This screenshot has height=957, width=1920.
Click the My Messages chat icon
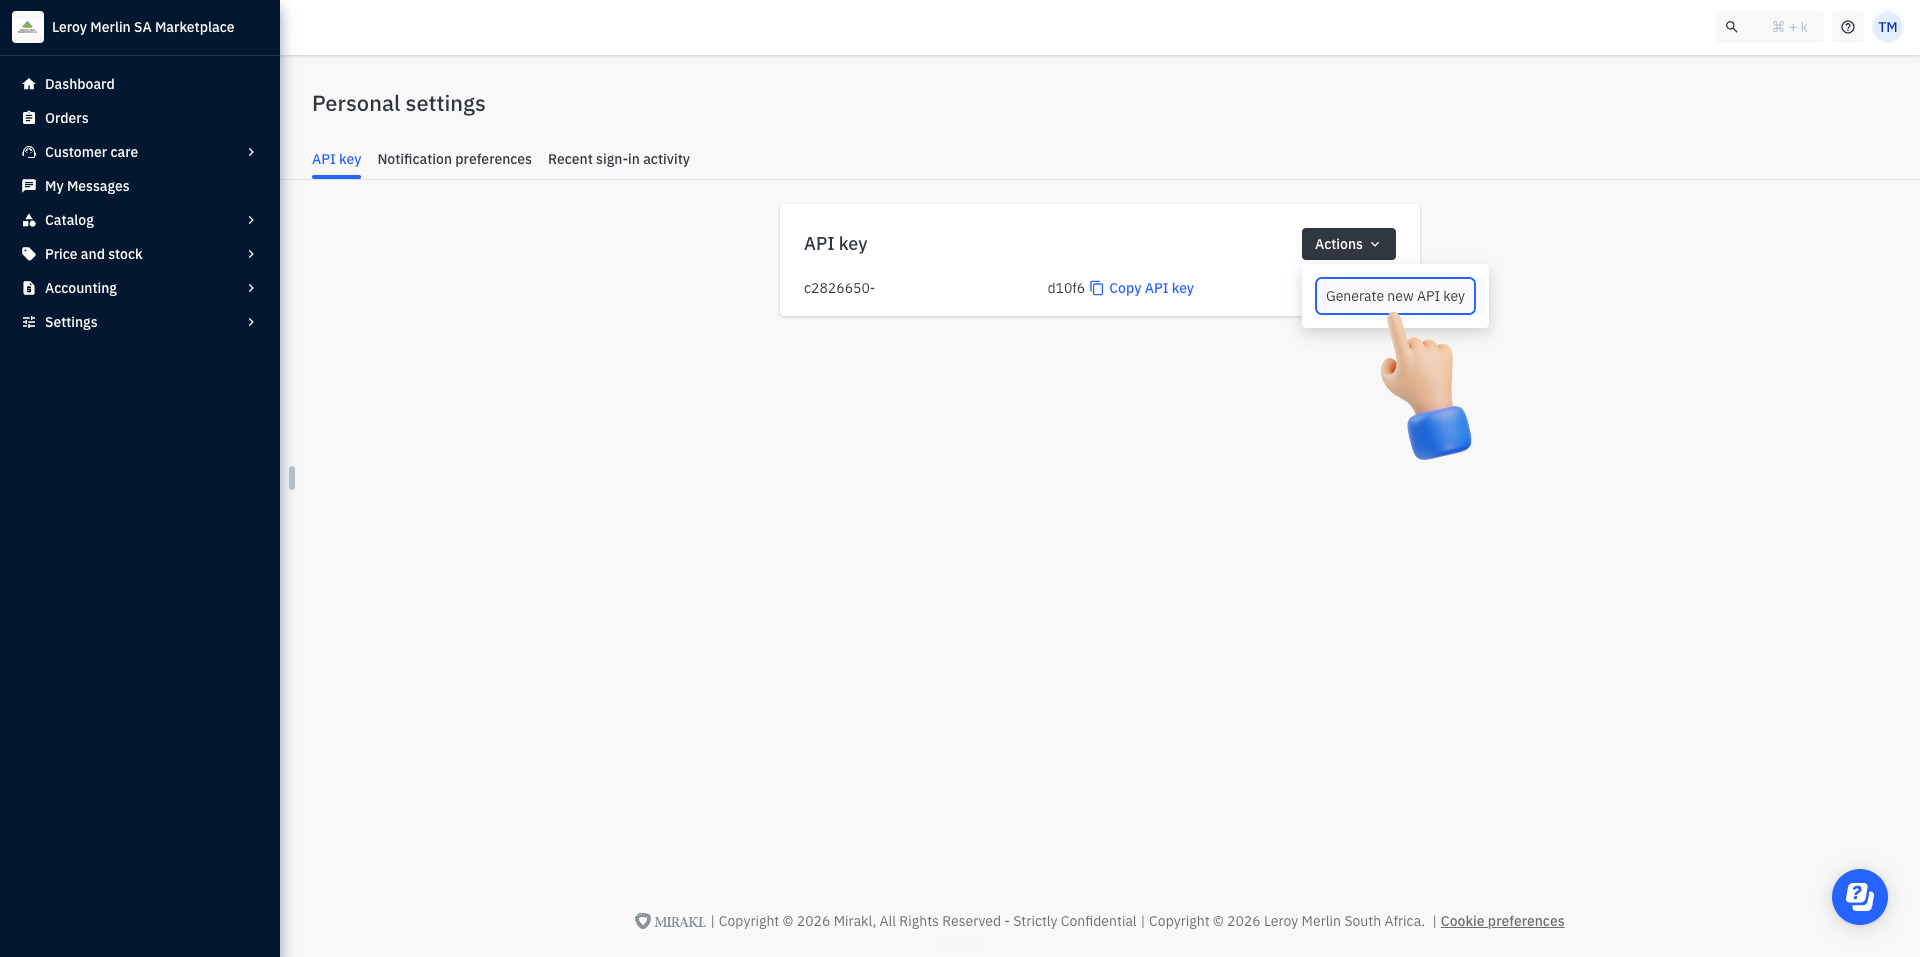[29, 186]
